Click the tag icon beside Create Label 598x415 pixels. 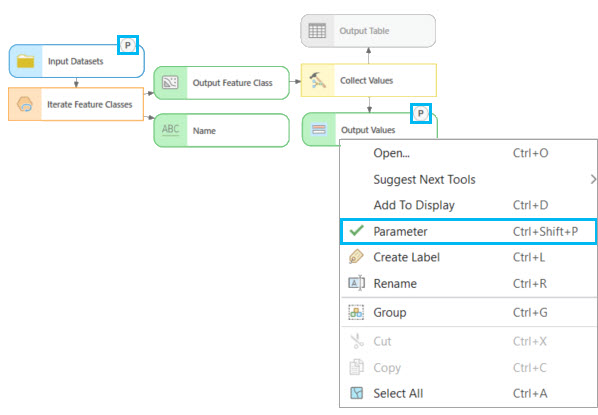point(356,257)
